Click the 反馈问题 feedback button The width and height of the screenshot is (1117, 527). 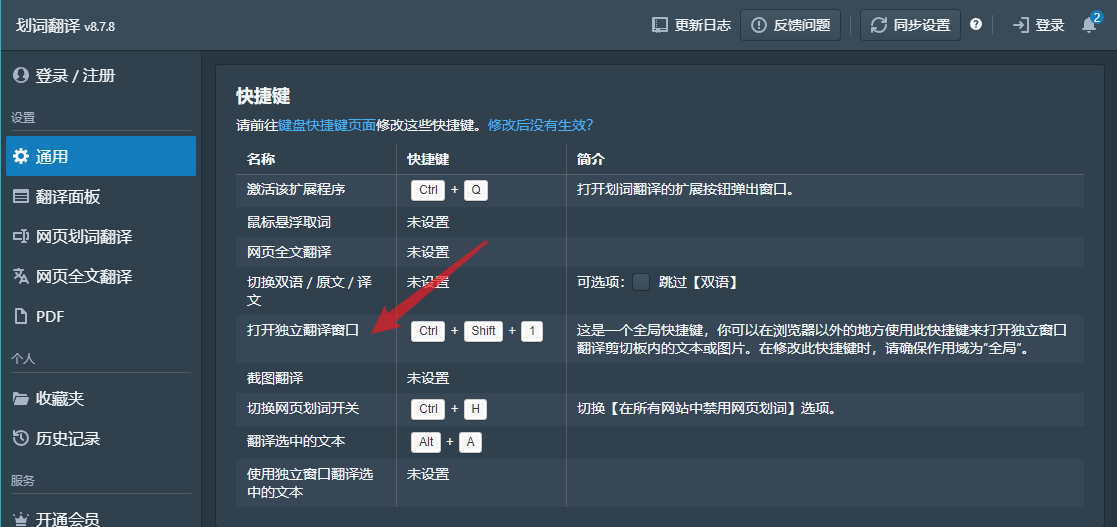pos(791,25)
